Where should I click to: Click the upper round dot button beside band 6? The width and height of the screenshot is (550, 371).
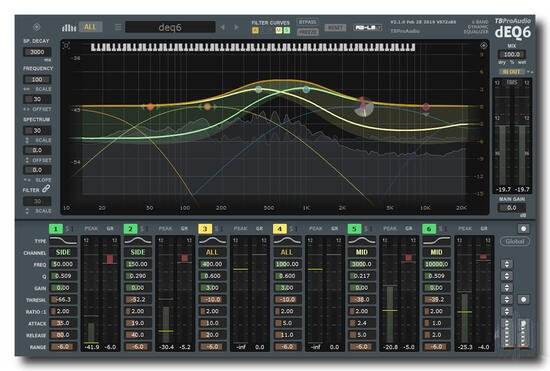pyautogui.click(x=523, y=229)
